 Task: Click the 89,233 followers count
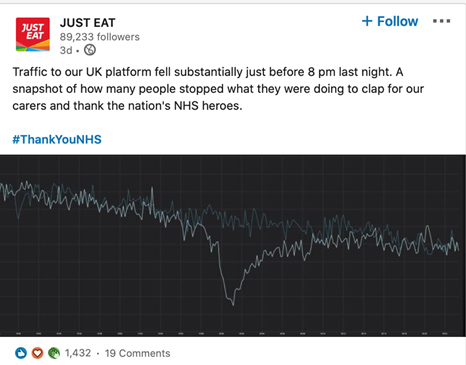coord(100,37)
